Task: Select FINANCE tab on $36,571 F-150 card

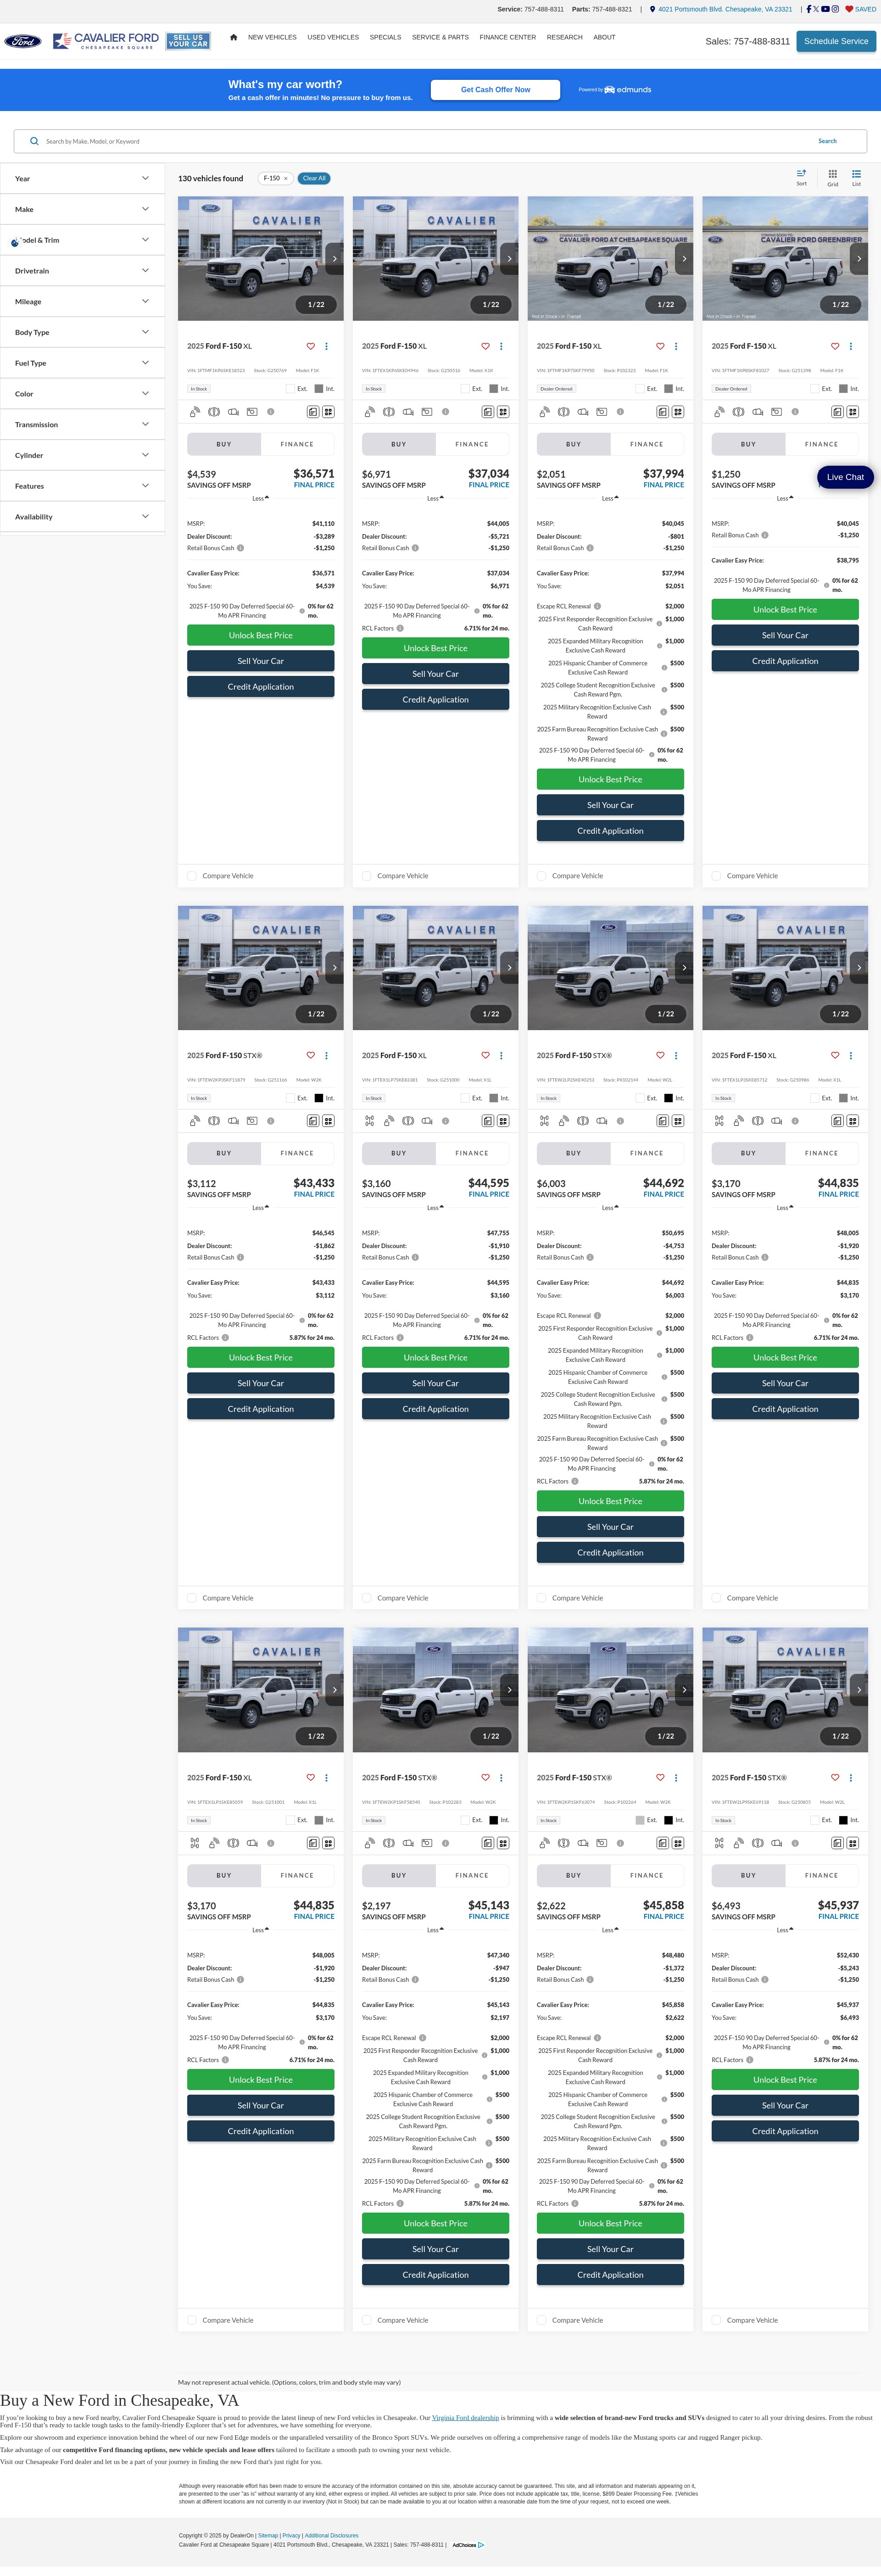Action: point(297,444)
